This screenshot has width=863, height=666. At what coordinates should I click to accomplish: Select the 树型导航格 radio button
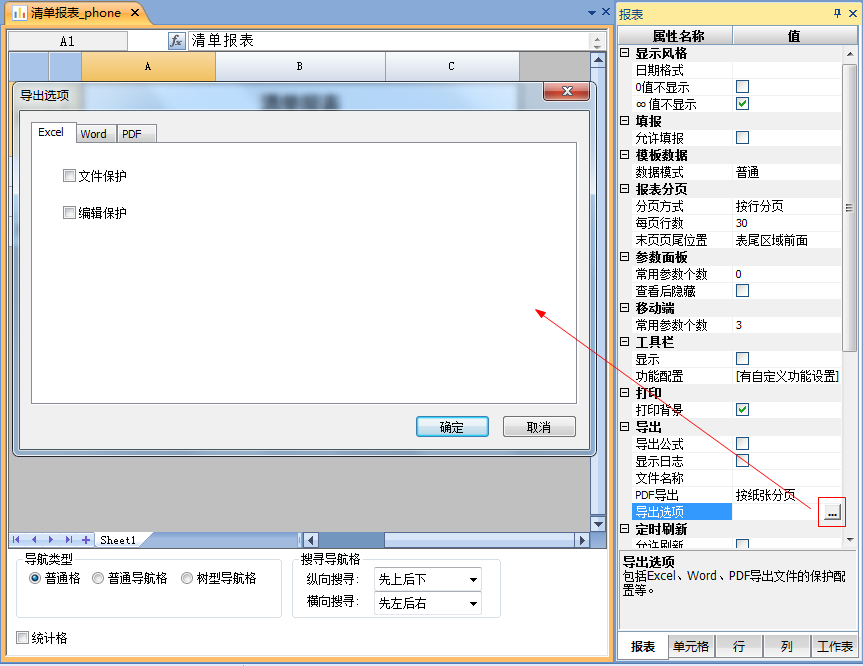(187, 578)
